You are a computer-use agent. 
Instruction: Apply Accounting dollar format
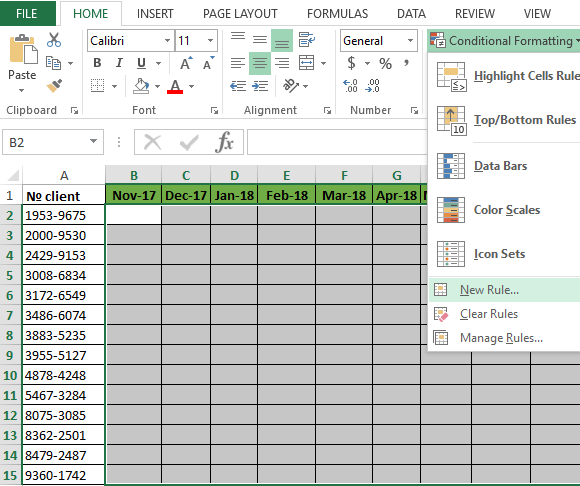tap(351, 63)
